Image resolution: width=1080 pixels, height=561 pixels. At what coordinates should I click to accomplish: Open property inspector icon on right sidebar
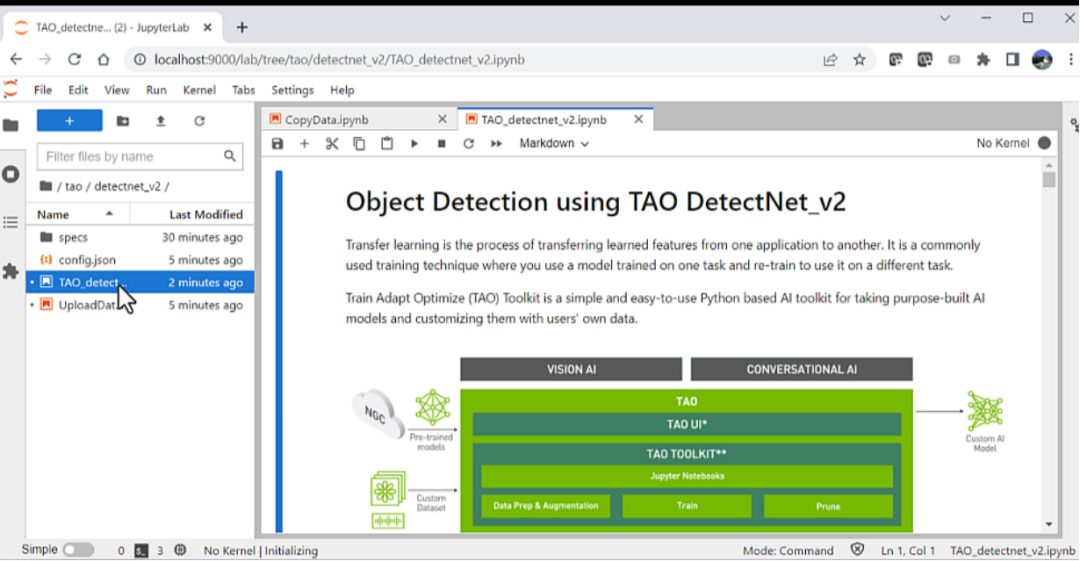click(x=1074, y=125)
